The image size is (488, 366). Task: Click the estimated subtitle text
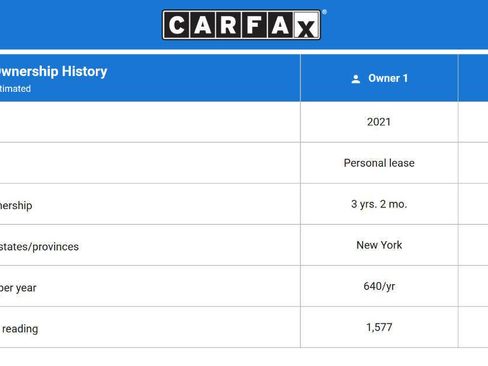(15, 89)
